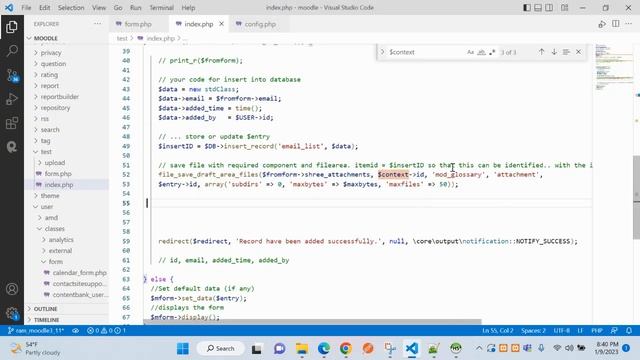Click the code minimap
The width and height of the screenshot is (640, 360).
[x=614, y=67]
